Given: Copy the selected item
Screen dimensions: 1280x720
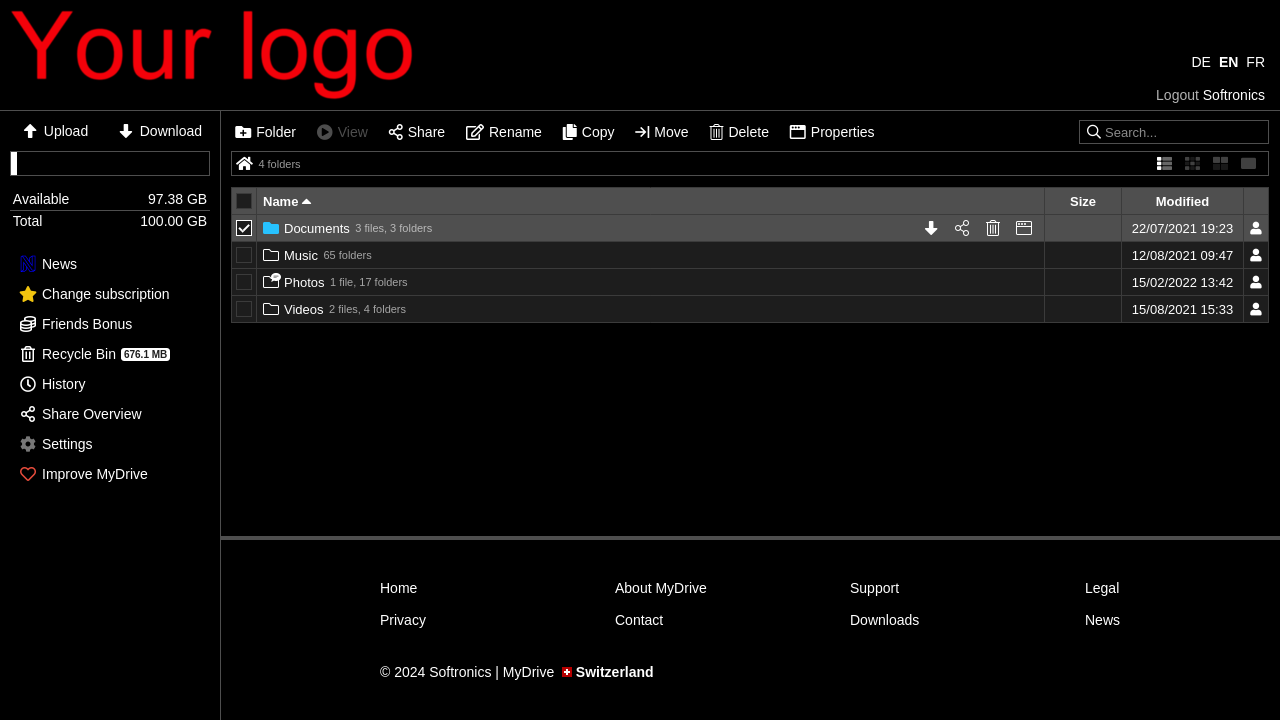Looking at the screenshot, I should pyautogui.click(x=588, y=132).
